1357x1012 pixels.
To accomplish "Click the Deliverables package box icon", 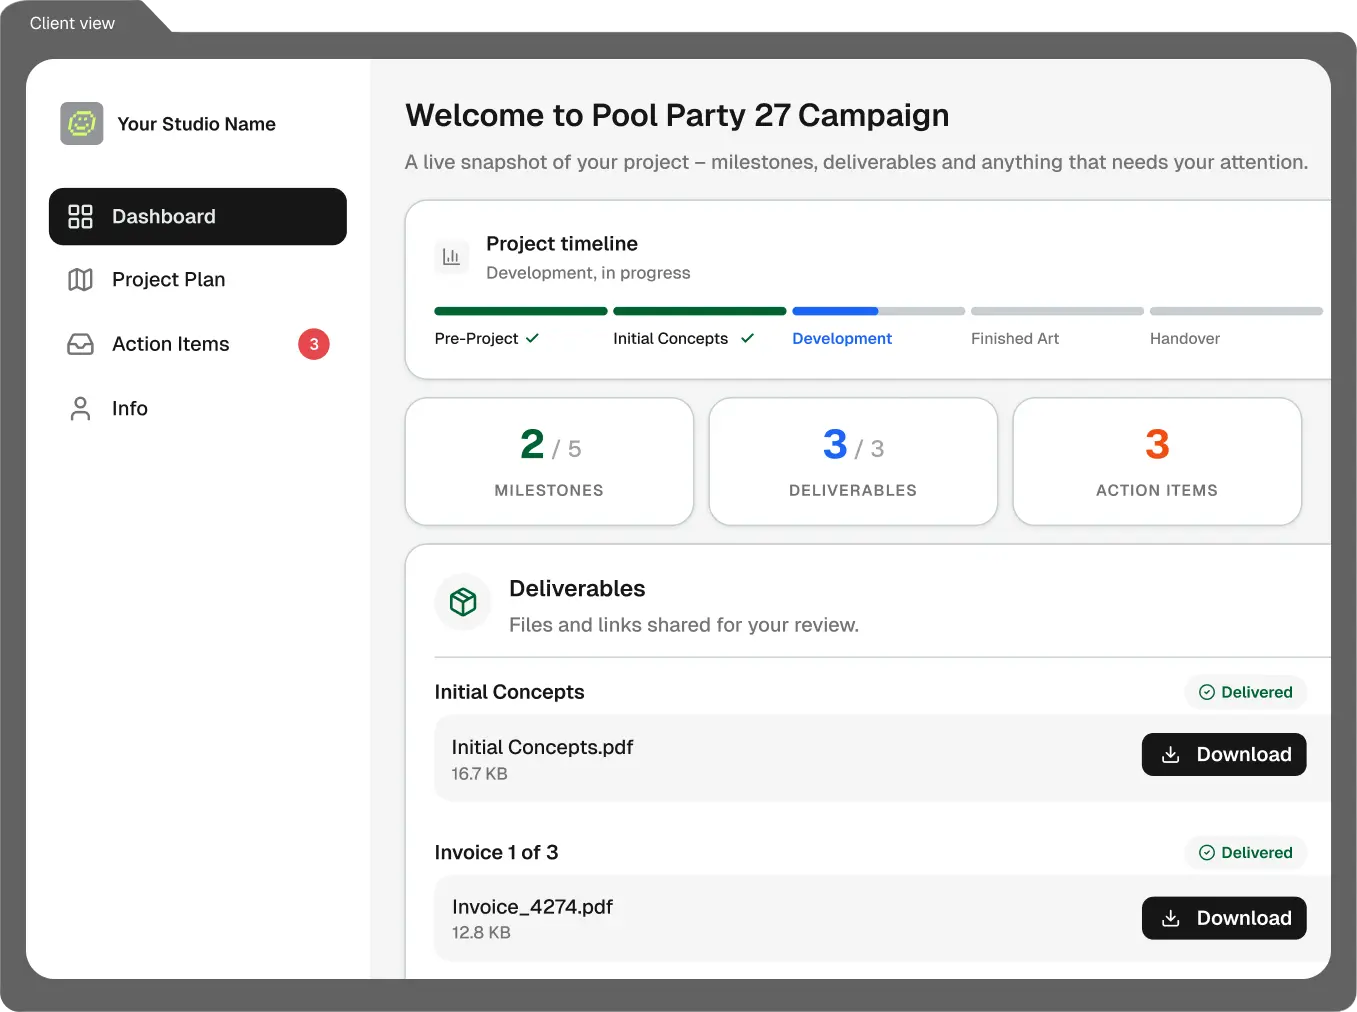I will [463, 602].
